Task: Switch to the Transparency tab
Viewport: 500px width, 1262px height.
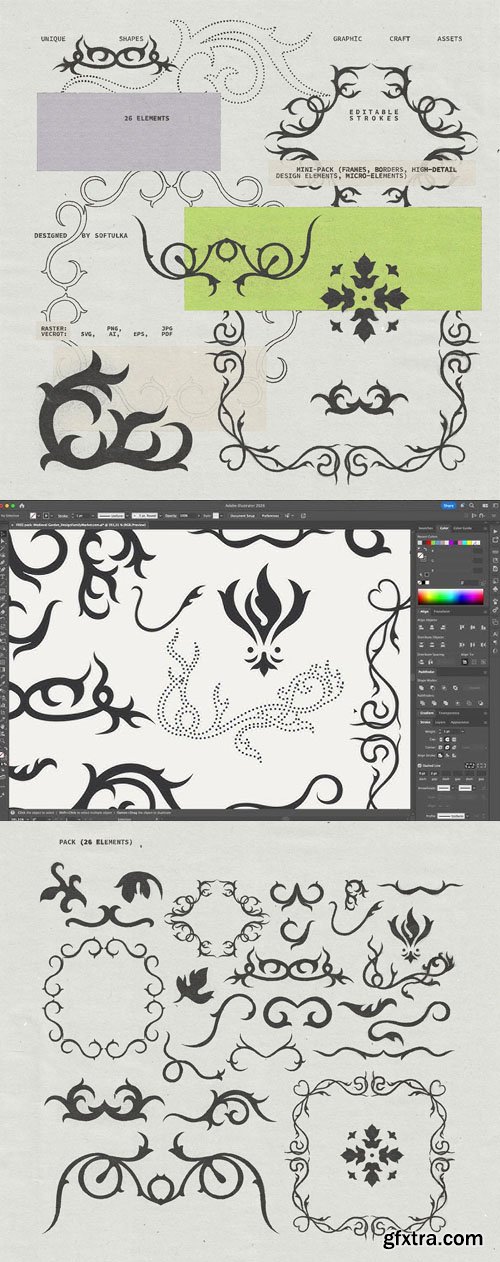Action: [449, 713]
